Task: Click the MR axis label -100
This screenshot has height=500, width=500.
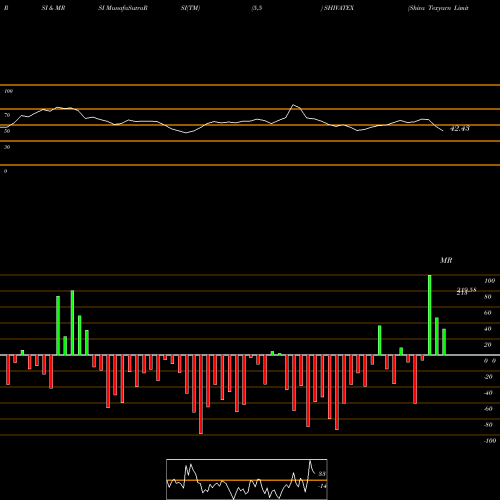Action: click(x=490, y=441)
